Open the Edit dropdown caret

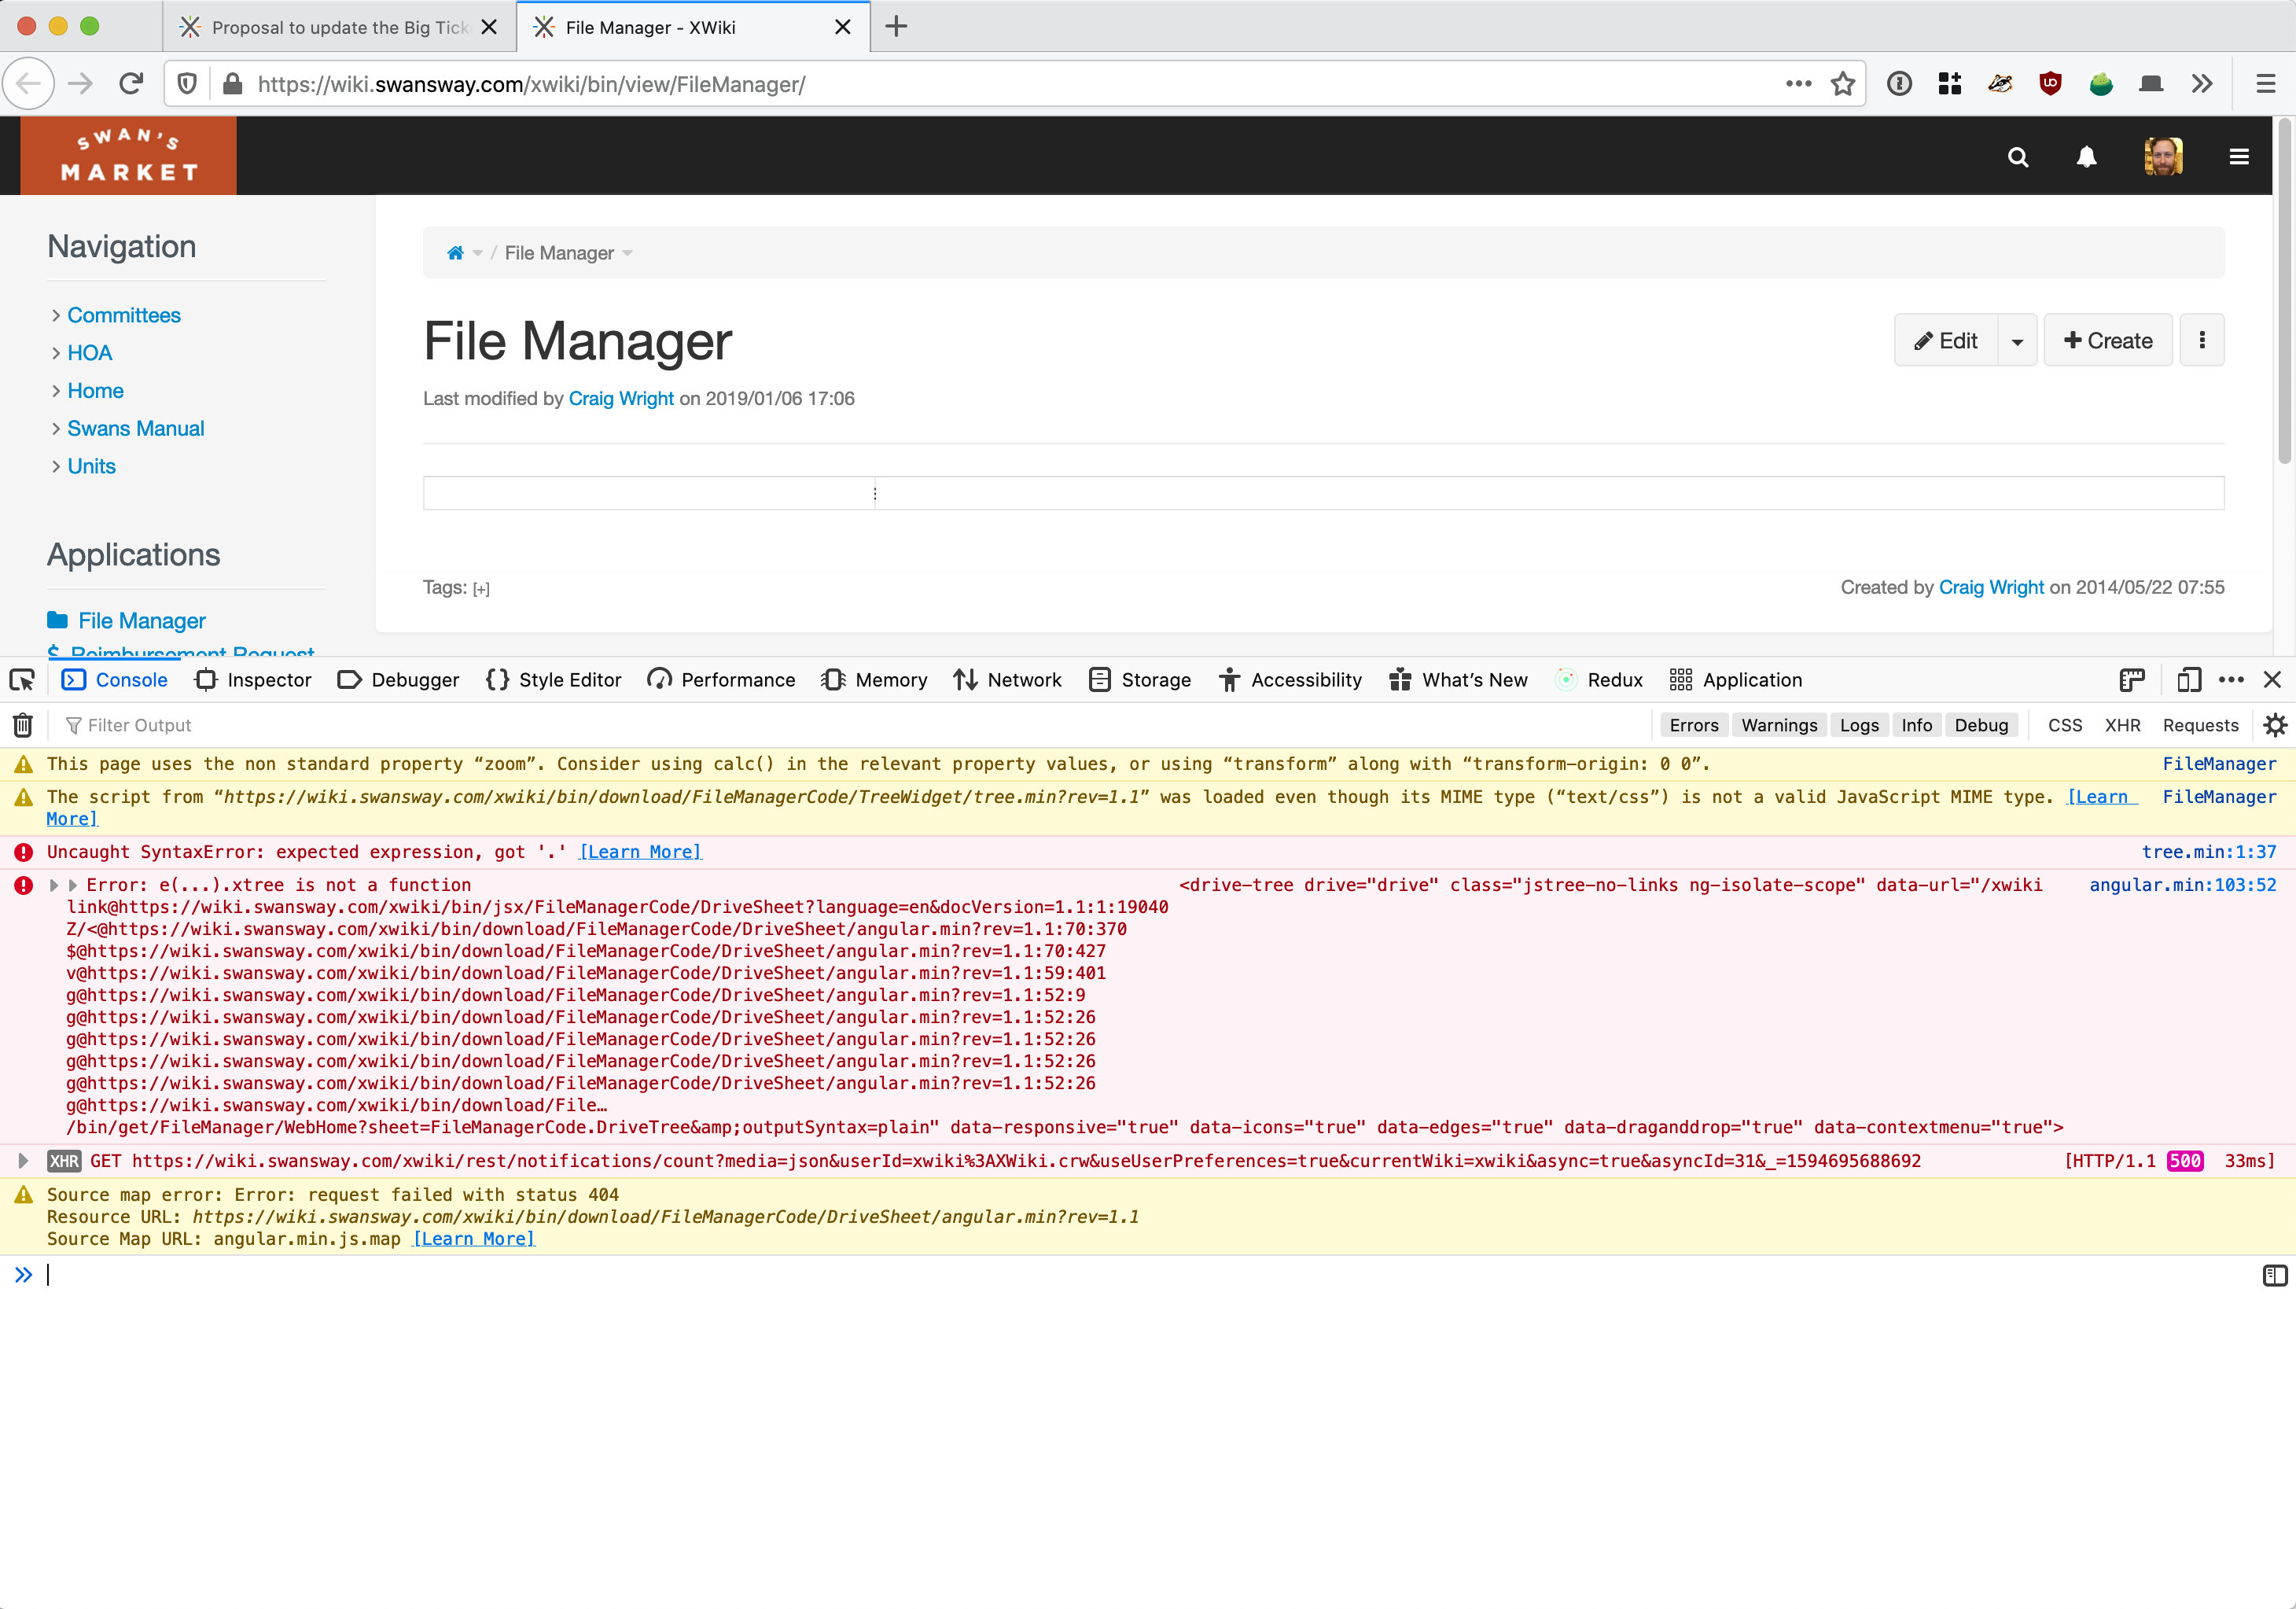2017,341
